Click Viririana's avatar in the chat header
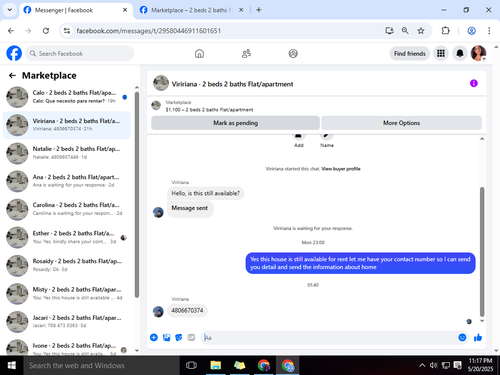 coord(161,83)
